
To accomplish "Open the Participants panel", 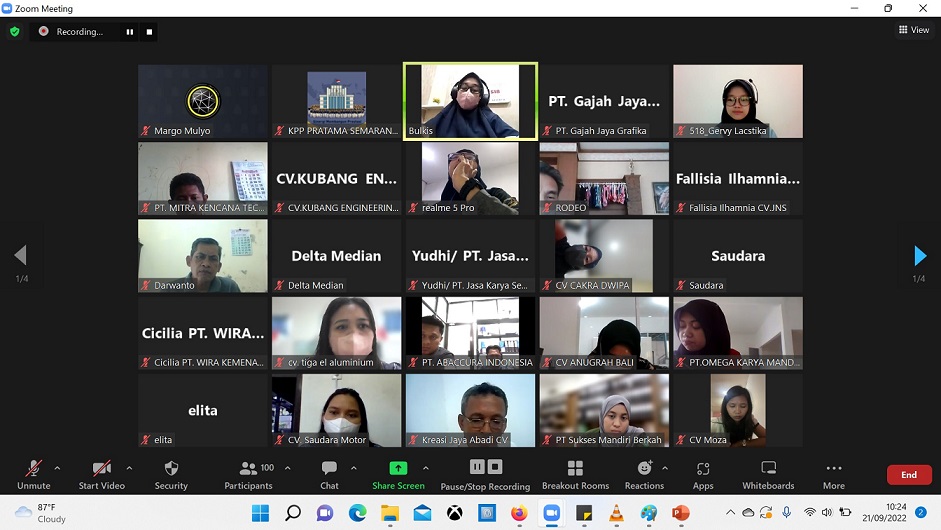I will pos(248,474).
